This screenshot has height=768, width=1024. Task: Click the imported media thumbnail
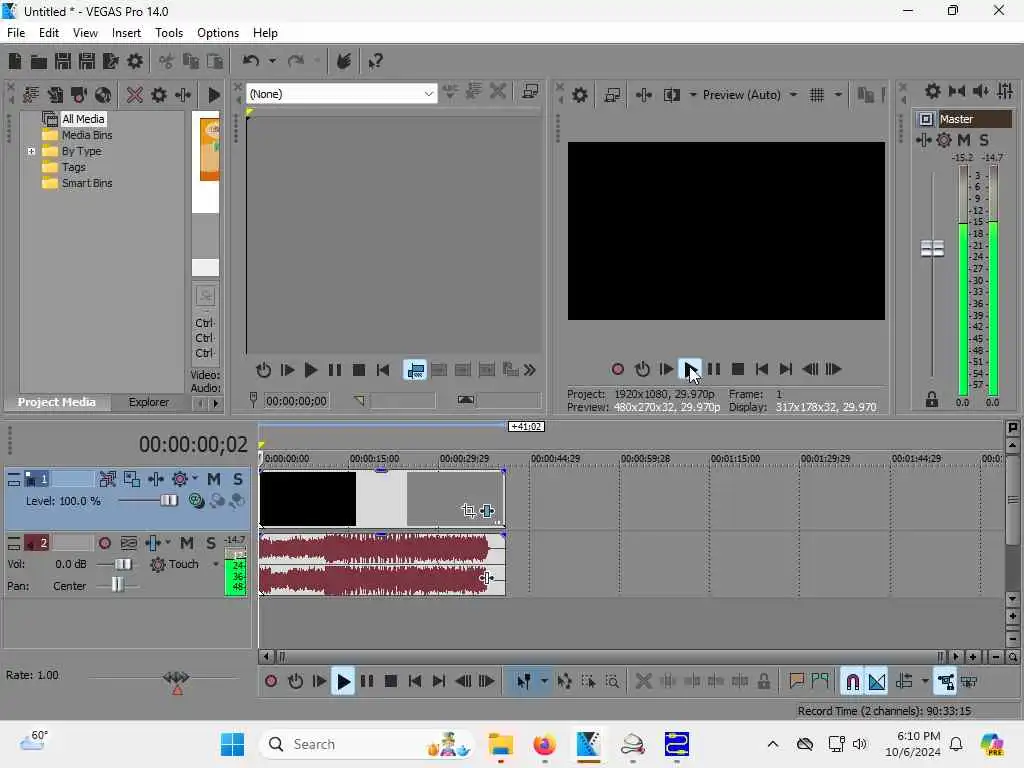[209, 150]
